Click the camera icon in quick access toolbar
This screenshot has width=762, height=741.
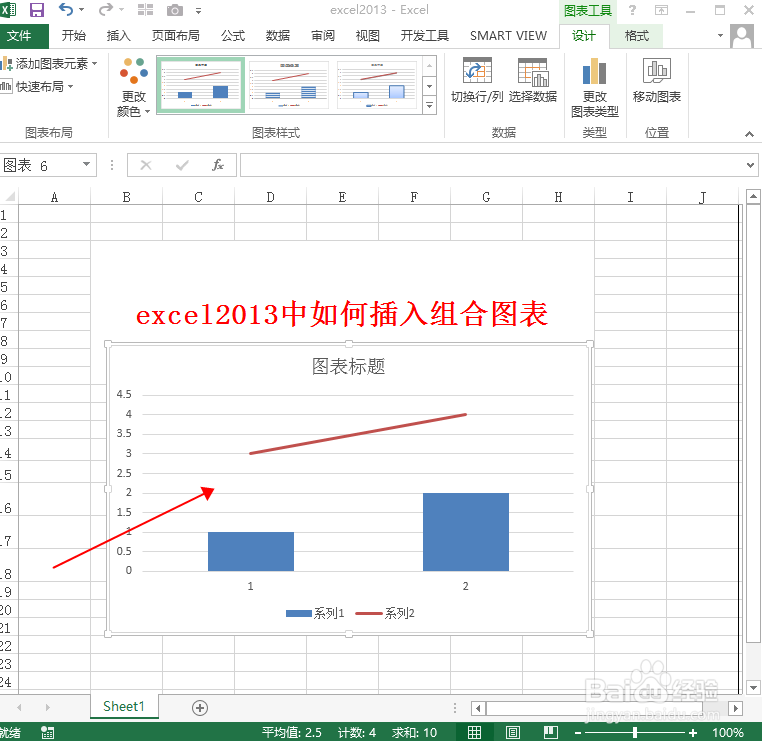tap(174, 10)
